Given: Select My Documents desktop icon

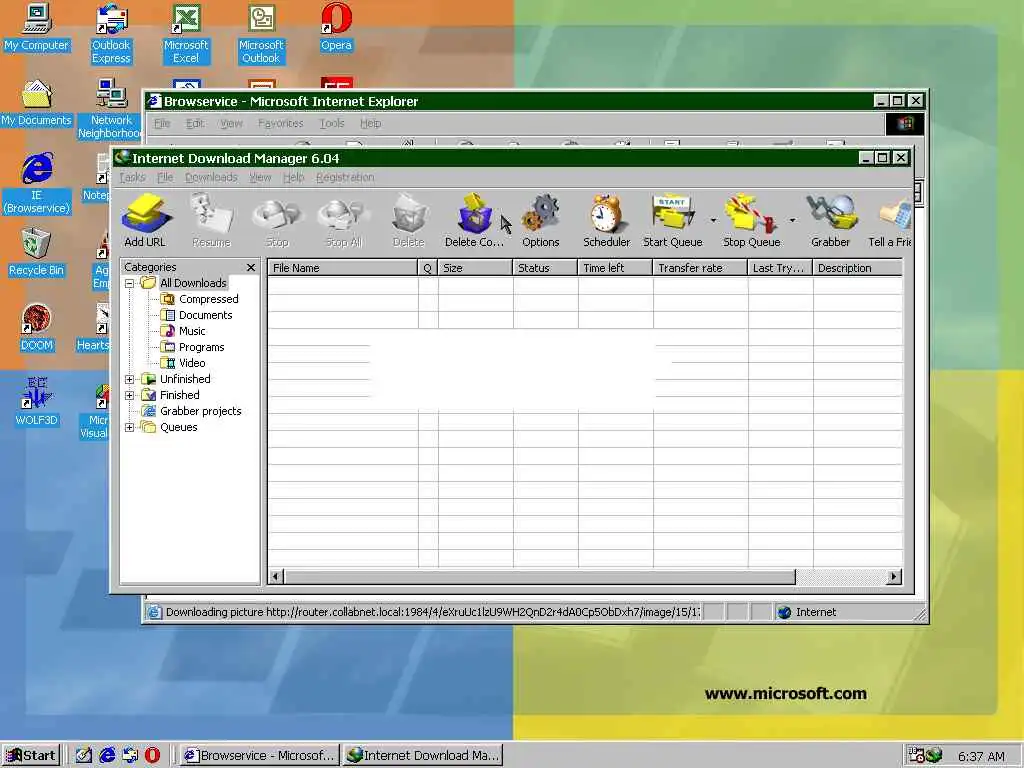Looking at the screenshot, I should 36,103.
